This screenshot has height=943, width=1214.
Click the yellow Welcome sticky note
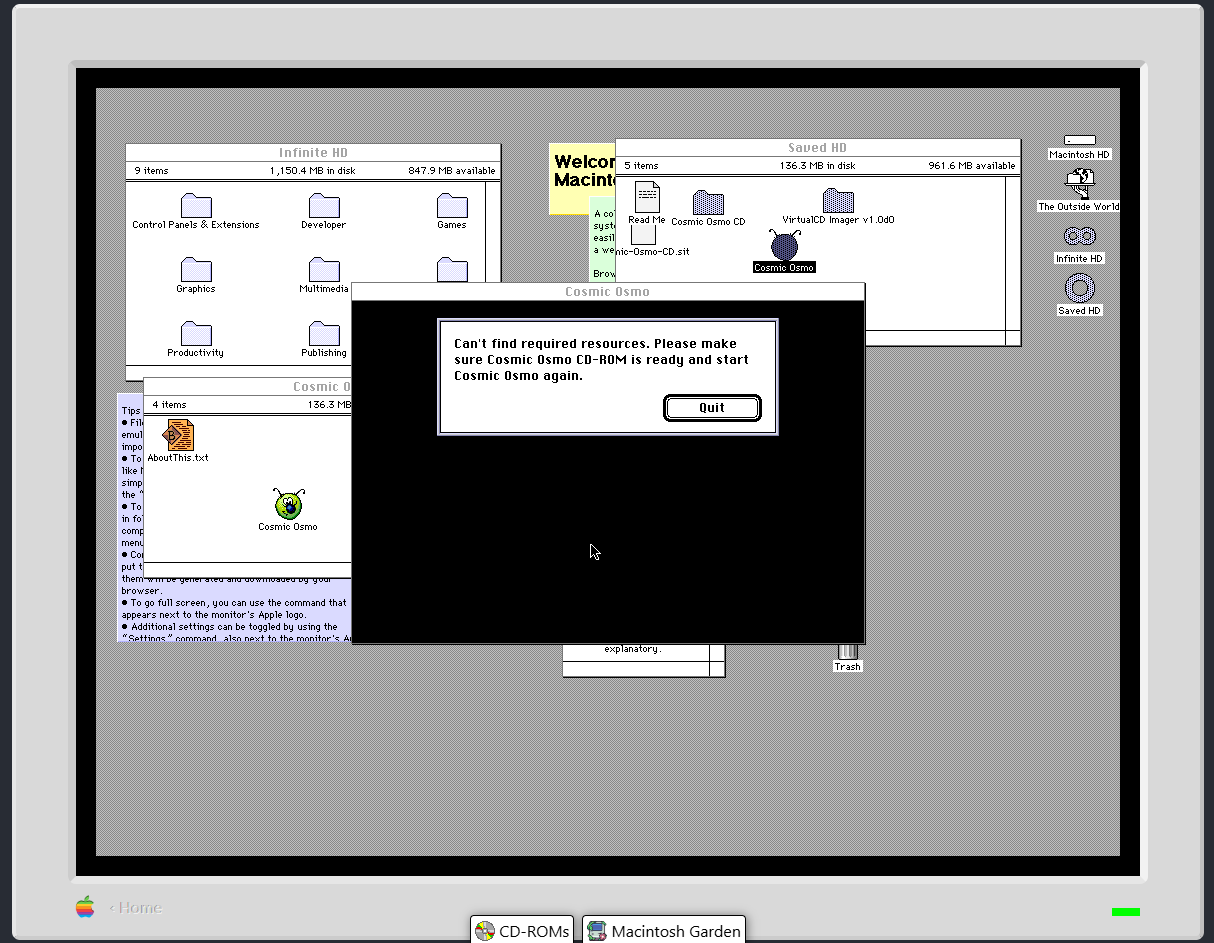click(581, 178)
